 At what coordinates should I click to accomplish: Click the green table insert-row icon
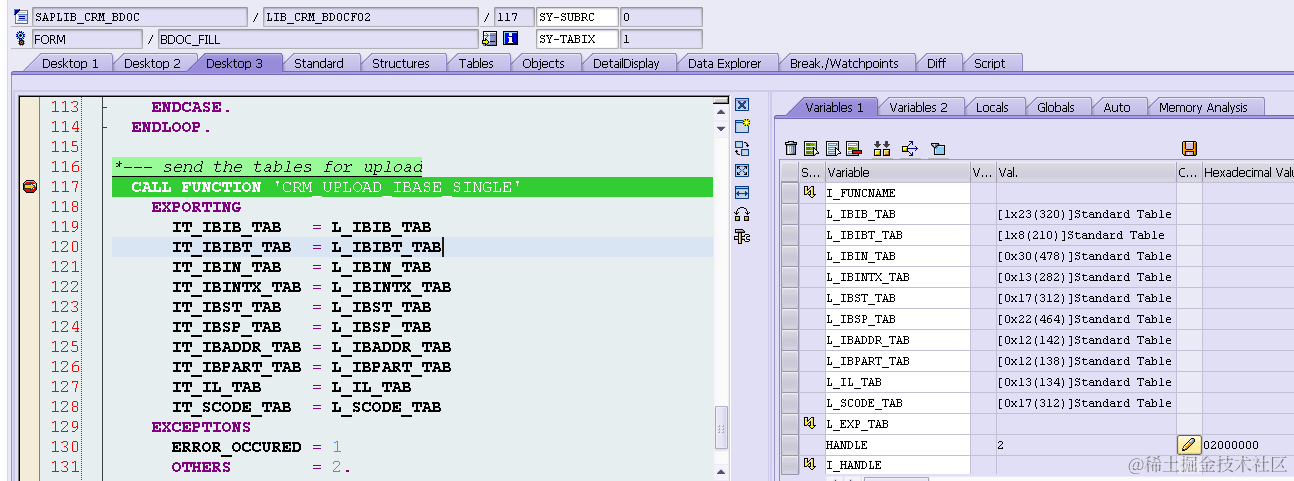(x=811, y=148)
